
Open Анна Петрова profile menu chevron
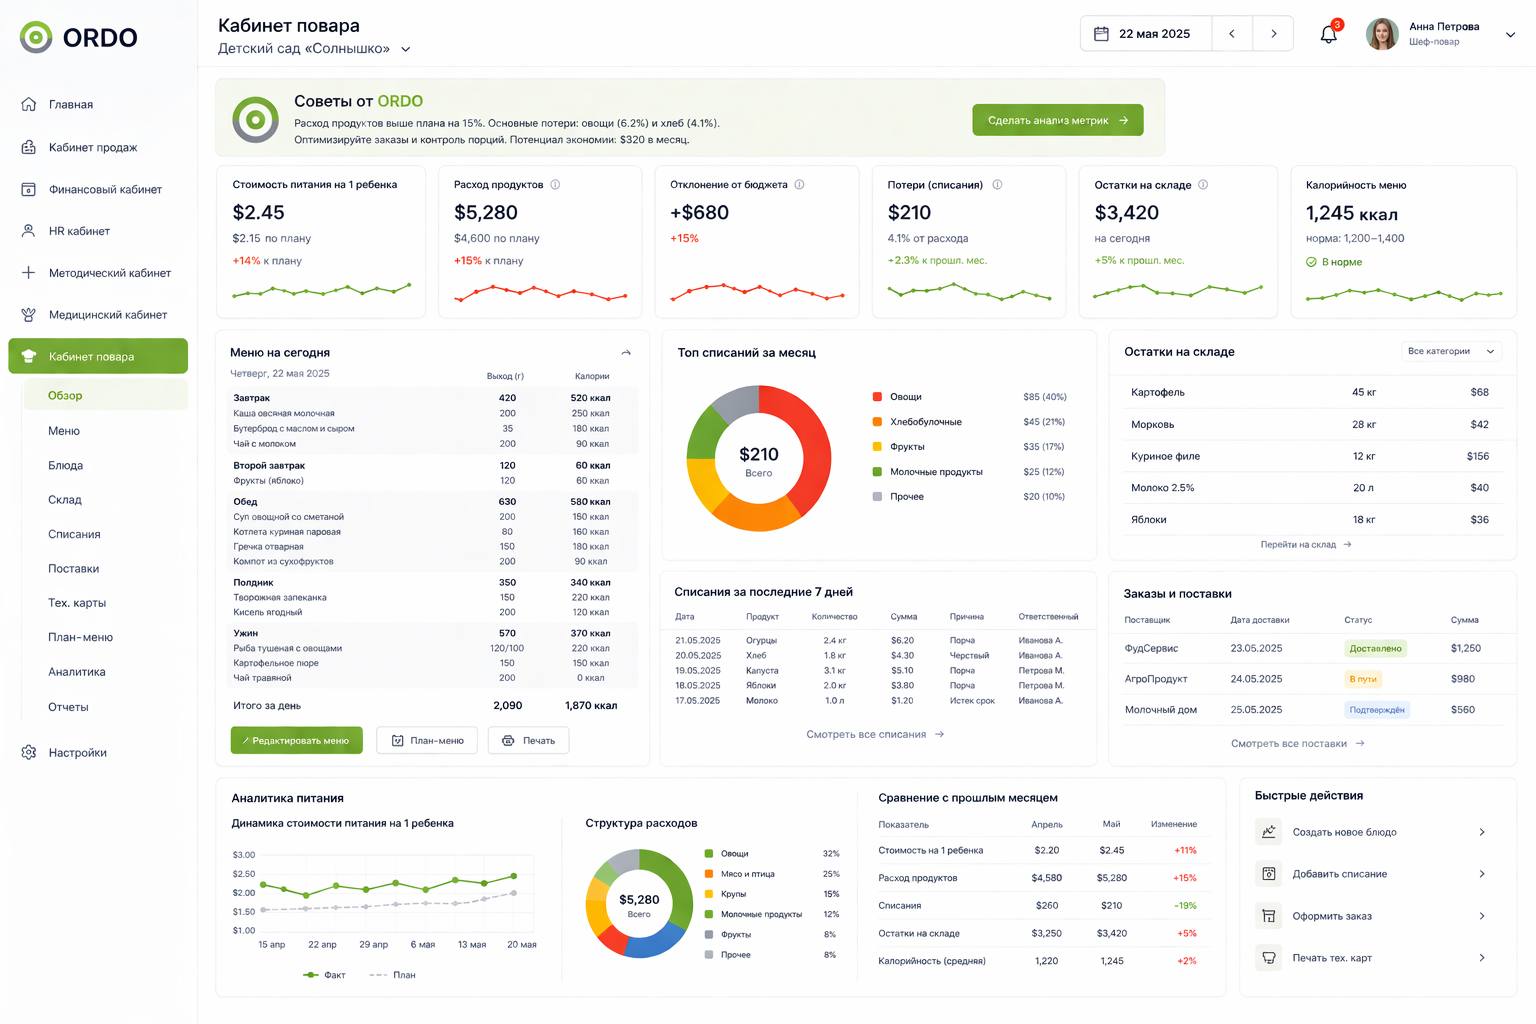(1510, 34)
